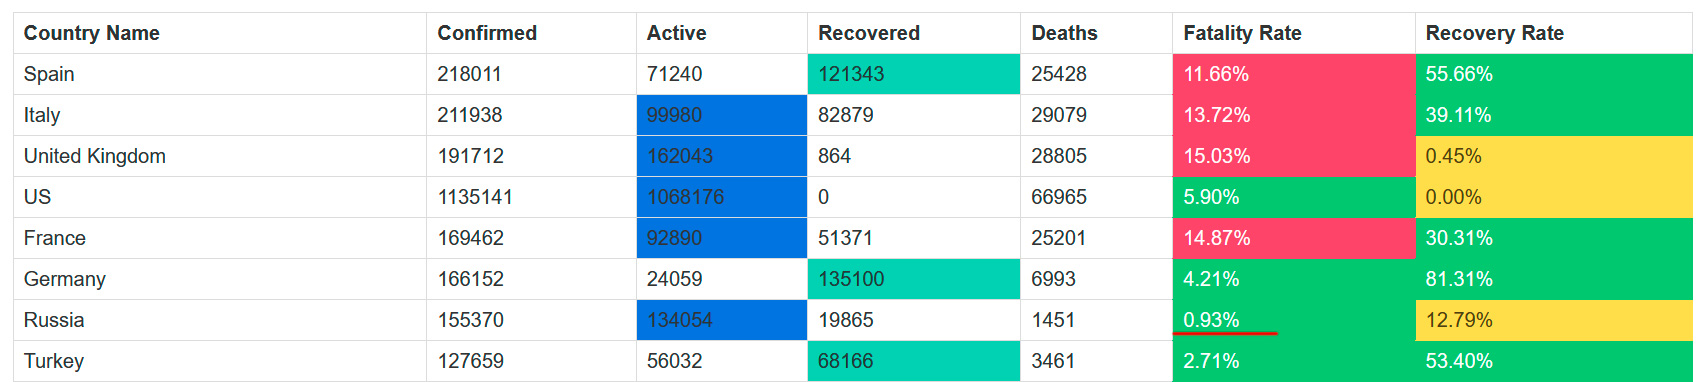Image resolution: width=1699 pixels, height=382 pixels.
Task: Click the Recovered column header
Action: (914, 33)
